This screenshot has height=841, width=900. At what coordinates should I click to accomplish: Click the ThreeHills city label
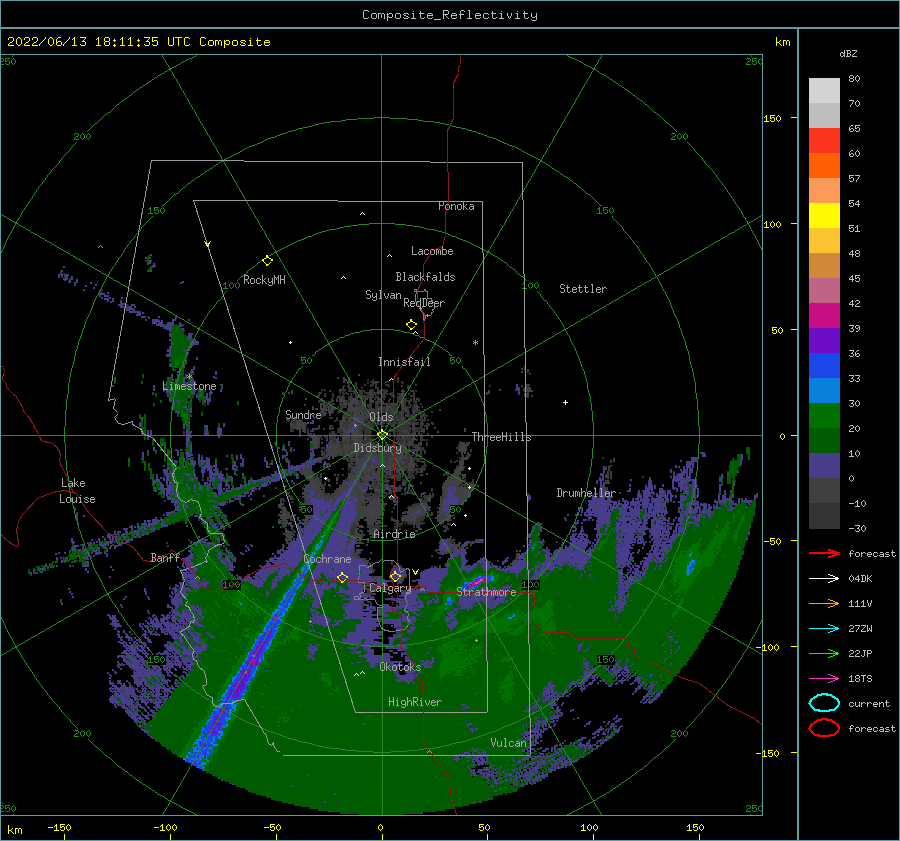tap(502, 437)
